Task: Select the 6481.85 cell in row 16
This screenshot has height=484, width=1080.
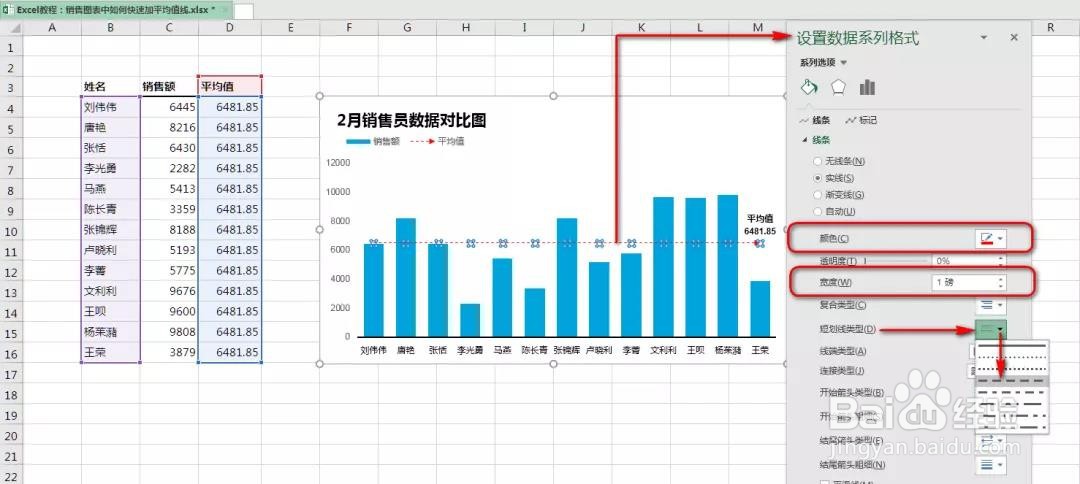Action: pyautogui.click(x=230, y=353)
